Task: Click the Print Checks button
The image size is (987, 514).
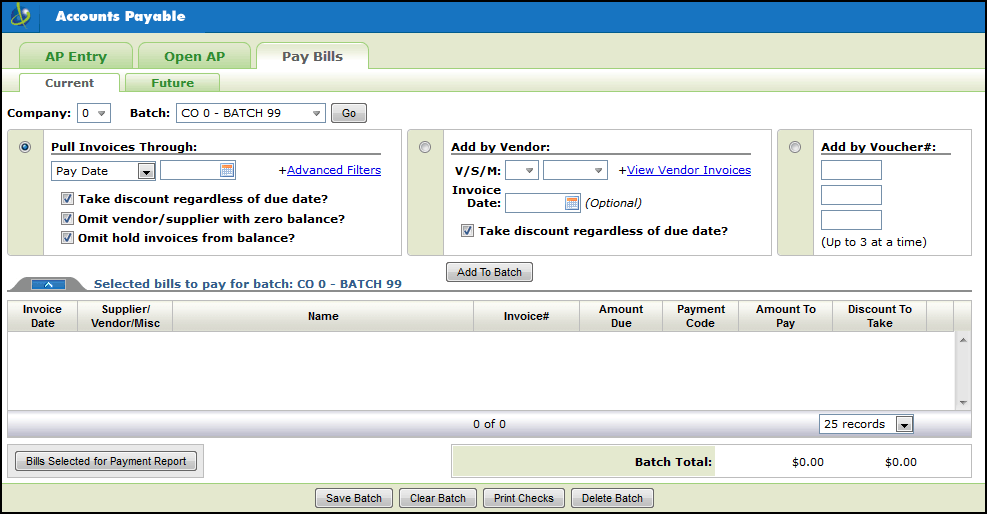Action: 523,498
